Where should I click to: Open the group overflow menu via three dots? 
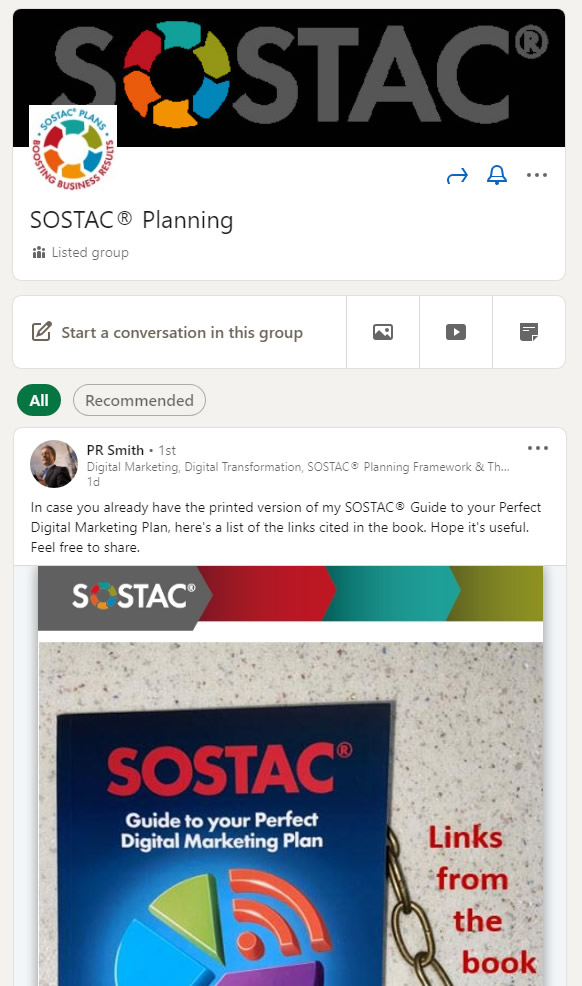[537, 175]
